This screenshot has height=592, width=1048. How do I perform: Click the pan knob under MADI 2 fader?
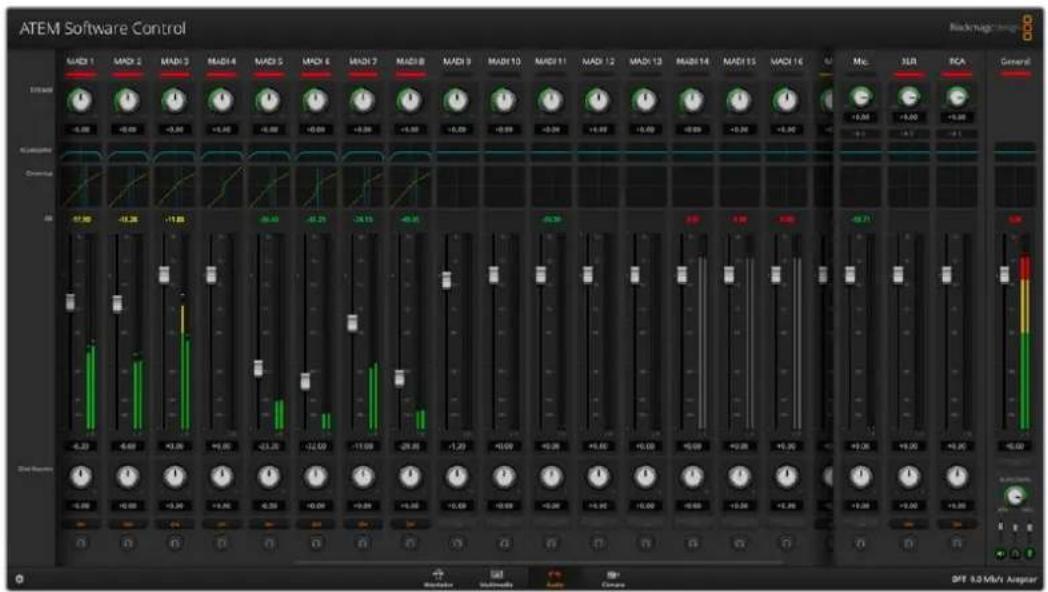coord(128,476)
